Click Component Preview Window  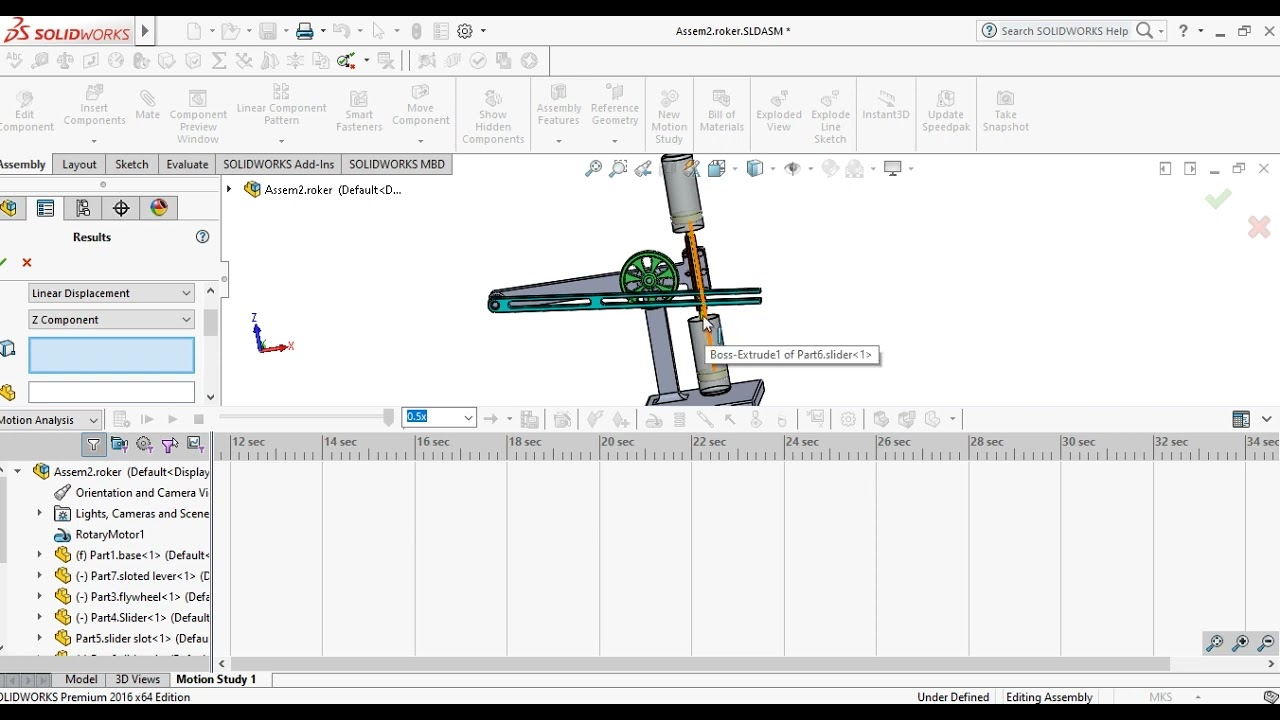coord(198,116)
